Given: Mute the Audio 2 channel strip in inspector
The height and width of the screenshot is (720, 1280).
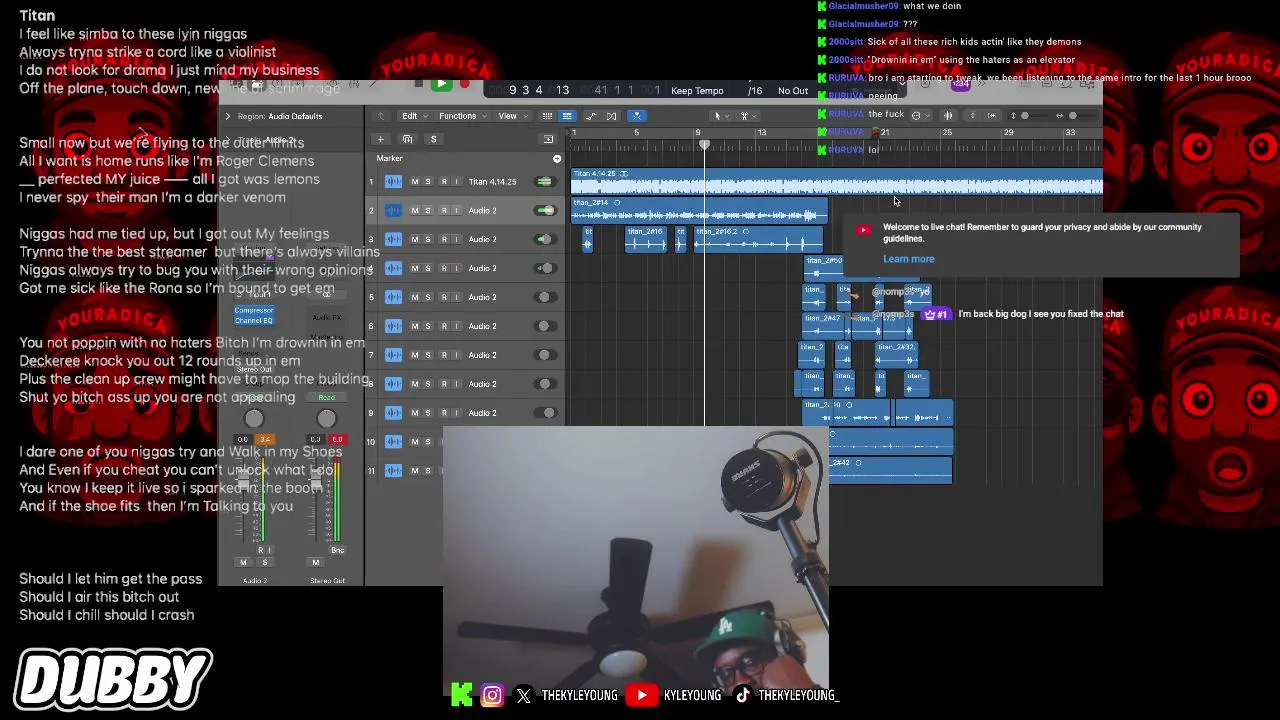Looking at the screenshot, I should coord(243,563).
